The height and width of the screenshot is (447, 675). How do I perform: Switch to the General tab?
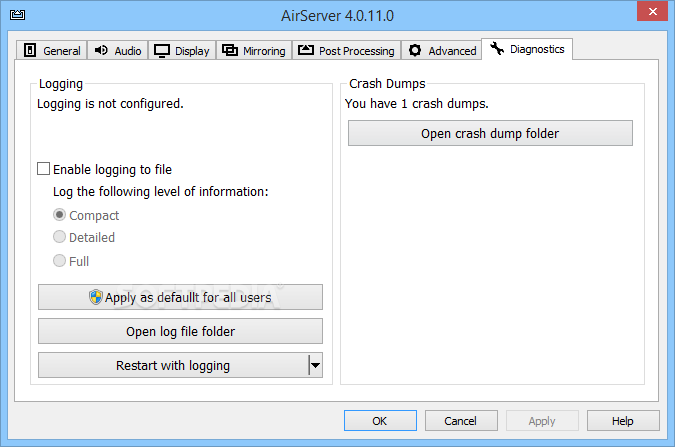(52, 50)
